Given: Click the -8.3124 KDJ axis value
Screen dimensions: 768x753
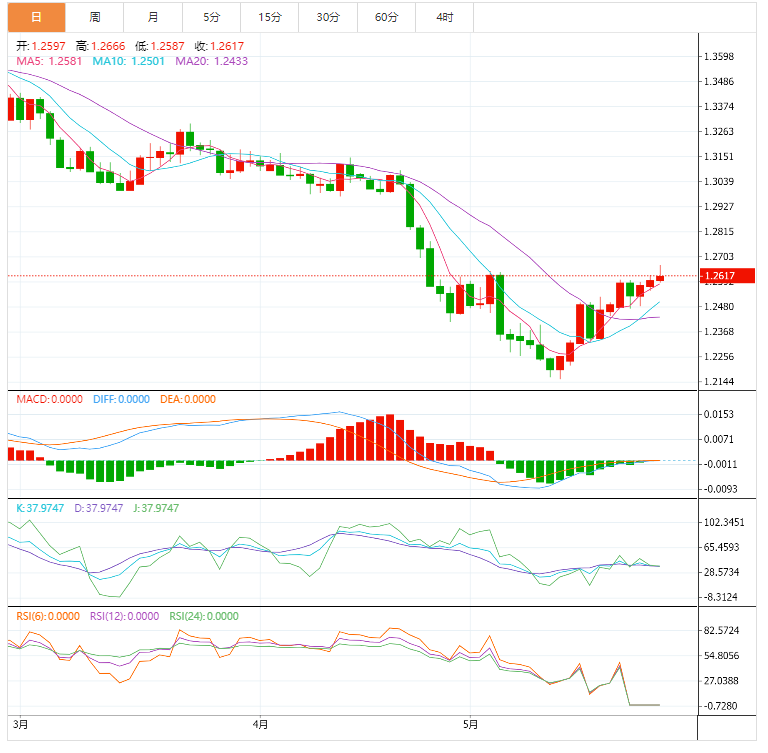Looking at the screenshot, I should point(720,597).
